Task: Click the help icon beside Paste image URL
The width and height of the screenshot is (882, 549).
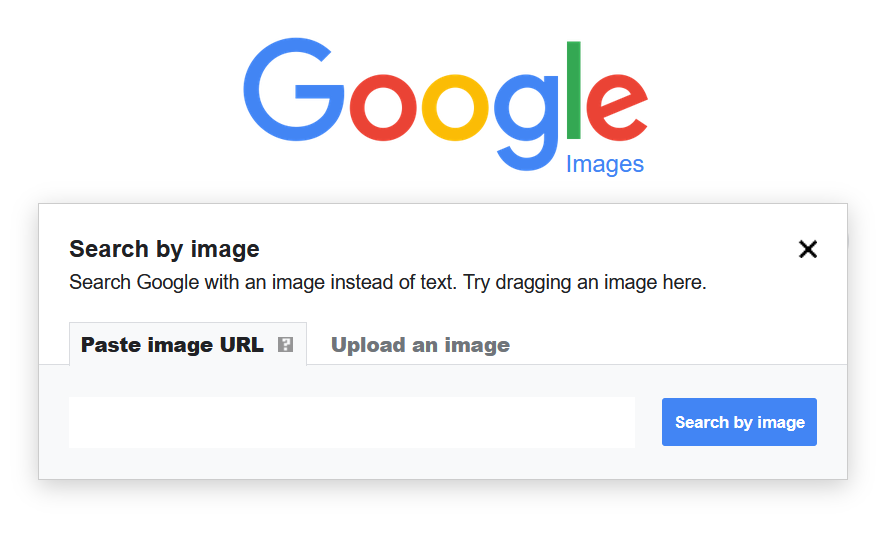Action: (285, 345)
